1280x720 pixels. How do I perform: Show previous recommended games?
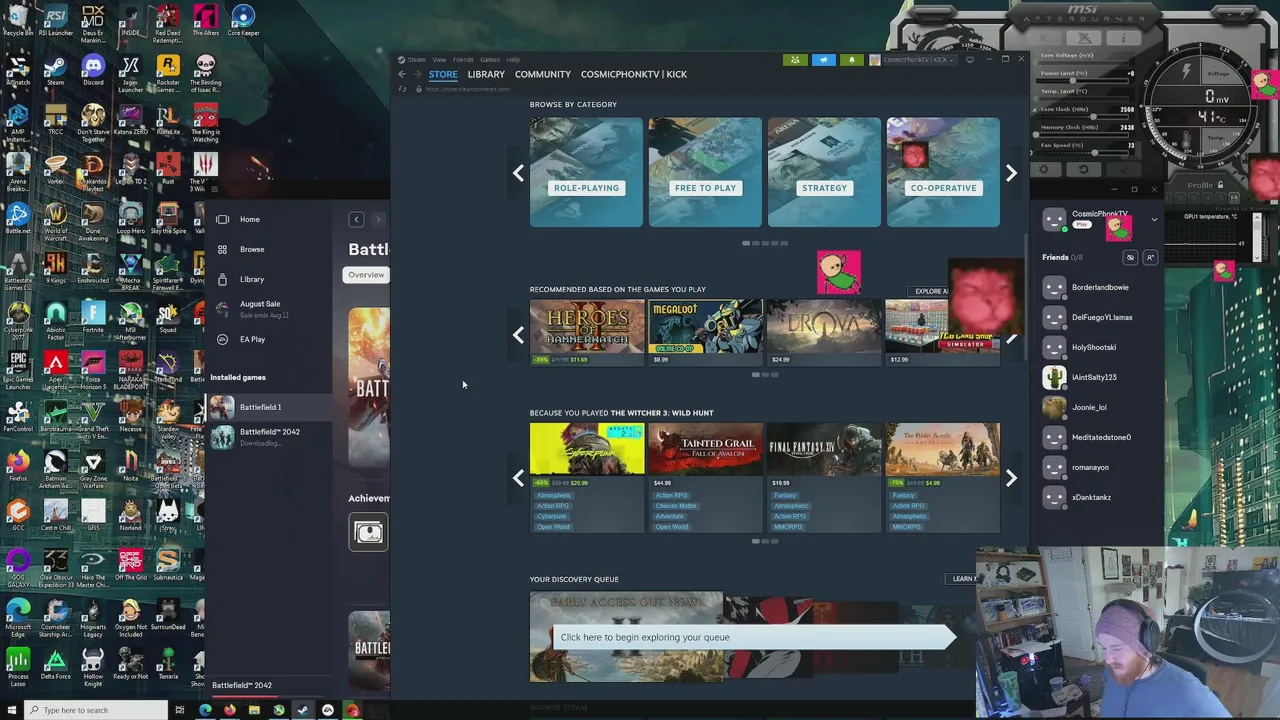point(518,335)
